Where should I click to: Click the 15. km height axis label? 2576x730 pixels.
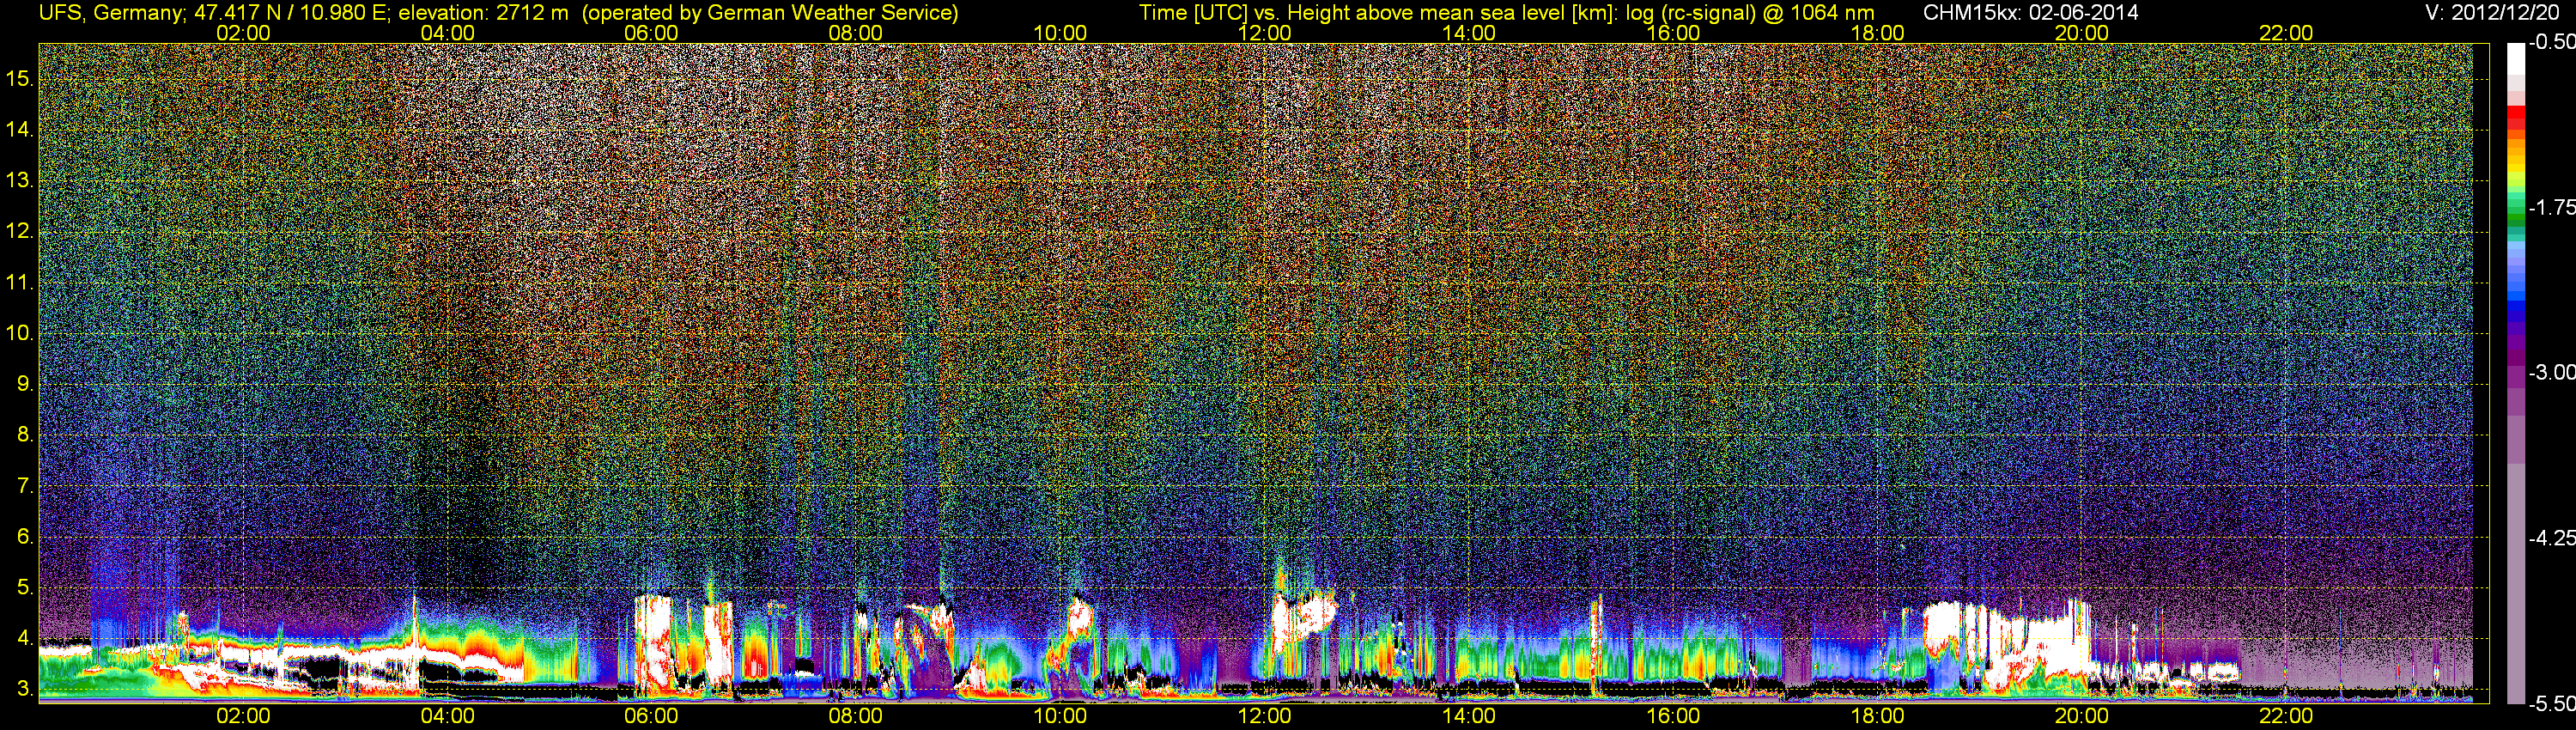[20, 78]
